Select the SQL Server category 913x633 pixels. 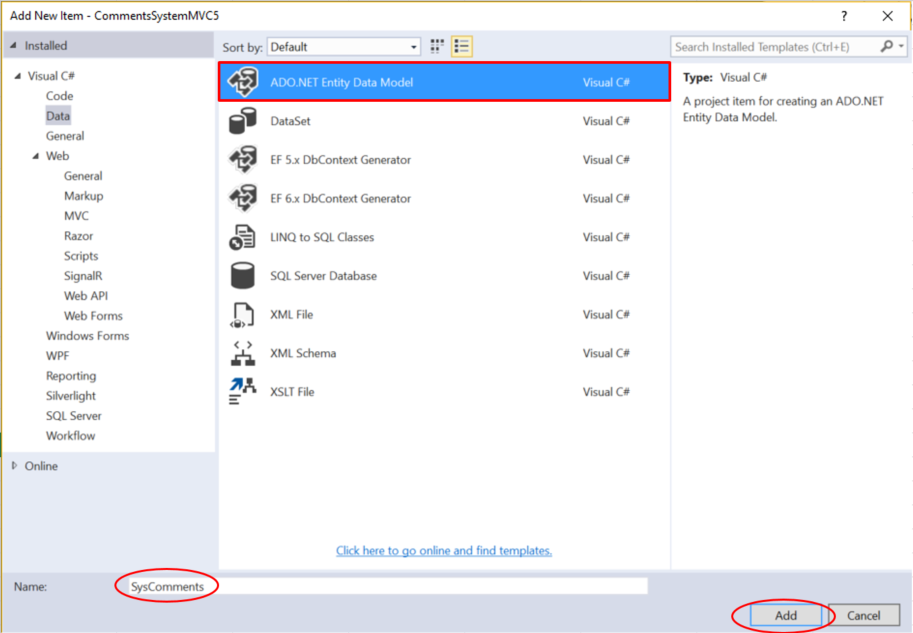tap(73, 416)
